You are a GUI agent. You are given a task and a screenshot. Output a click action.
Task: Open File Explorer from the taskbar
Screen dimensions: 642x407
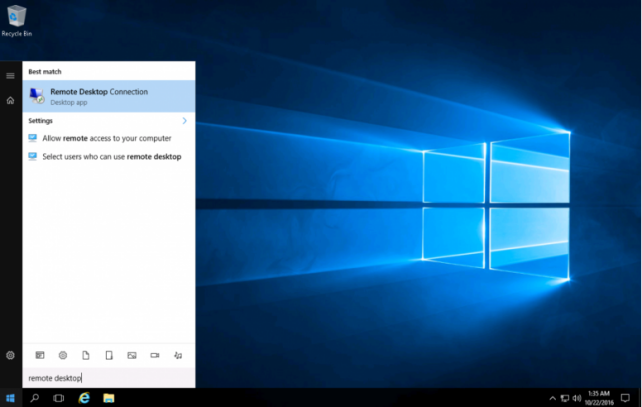pyautogui.click(x=109, y=398)
